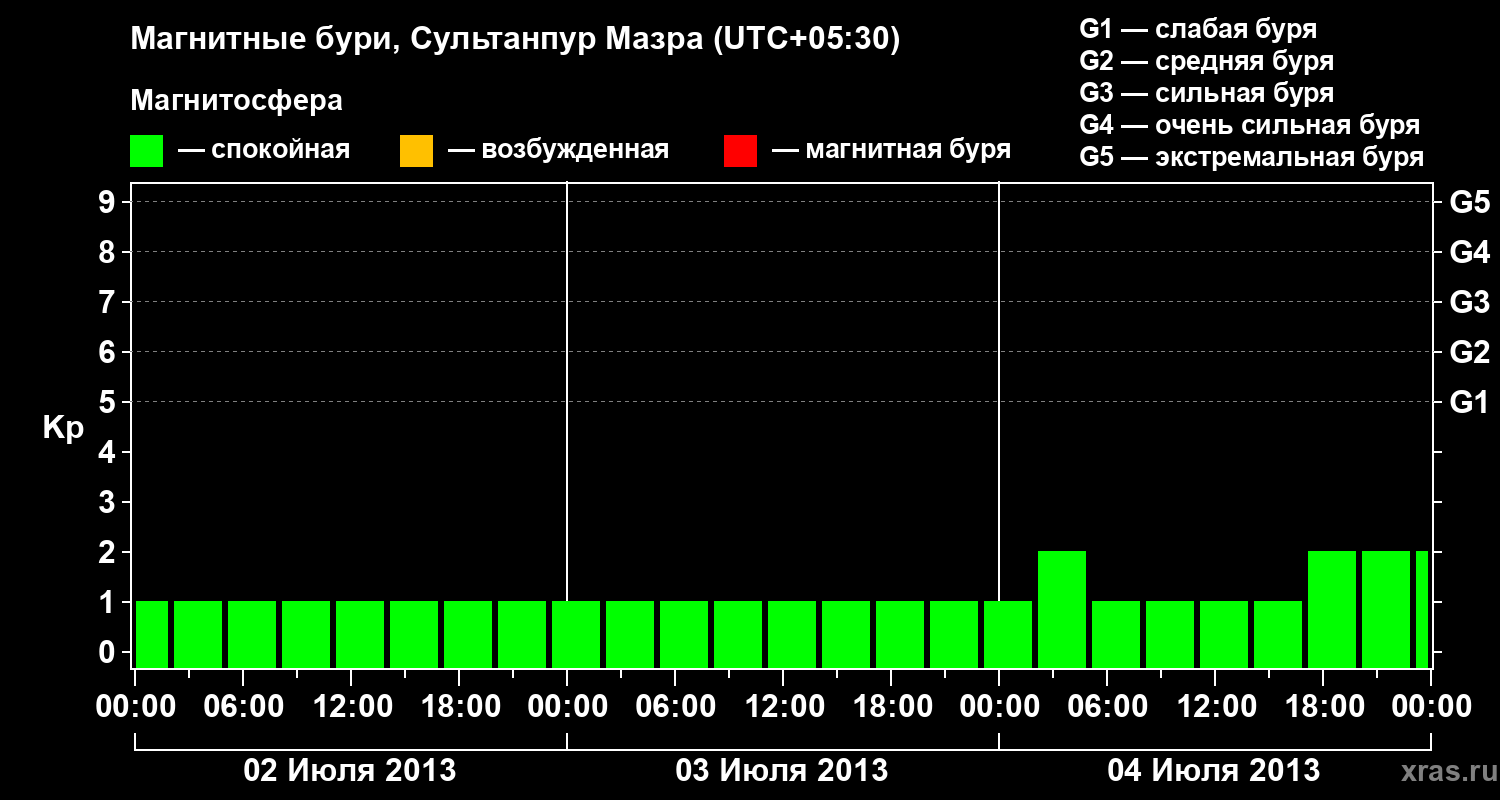Screen dimensions: 1500x800
Task: Click the first Kp bar of 02 Июля
Action: click(x=152, y=634)
